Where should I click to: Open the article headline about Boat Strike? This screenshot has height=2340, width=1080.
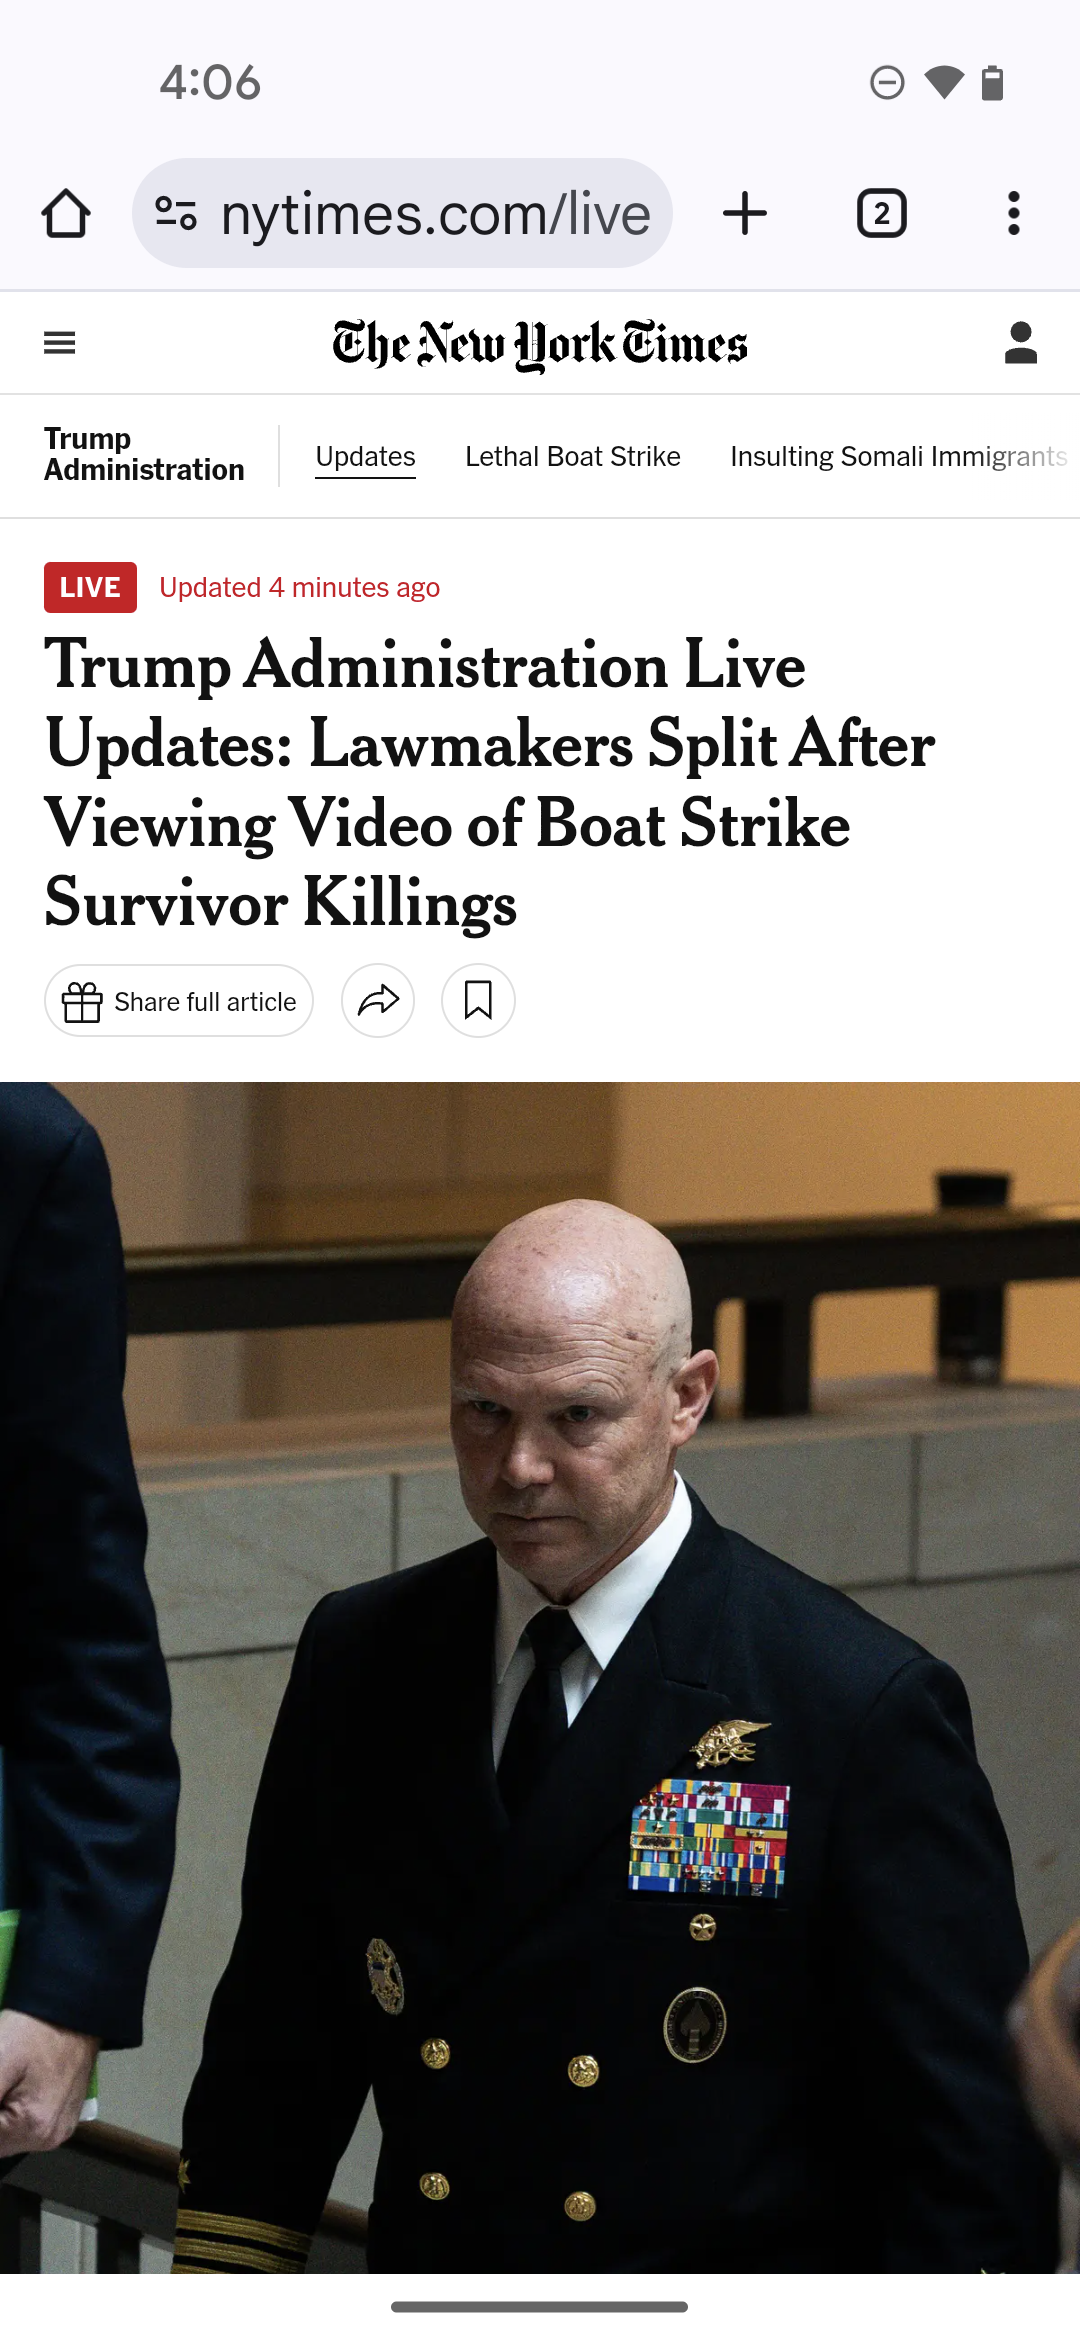coord(490,784)
